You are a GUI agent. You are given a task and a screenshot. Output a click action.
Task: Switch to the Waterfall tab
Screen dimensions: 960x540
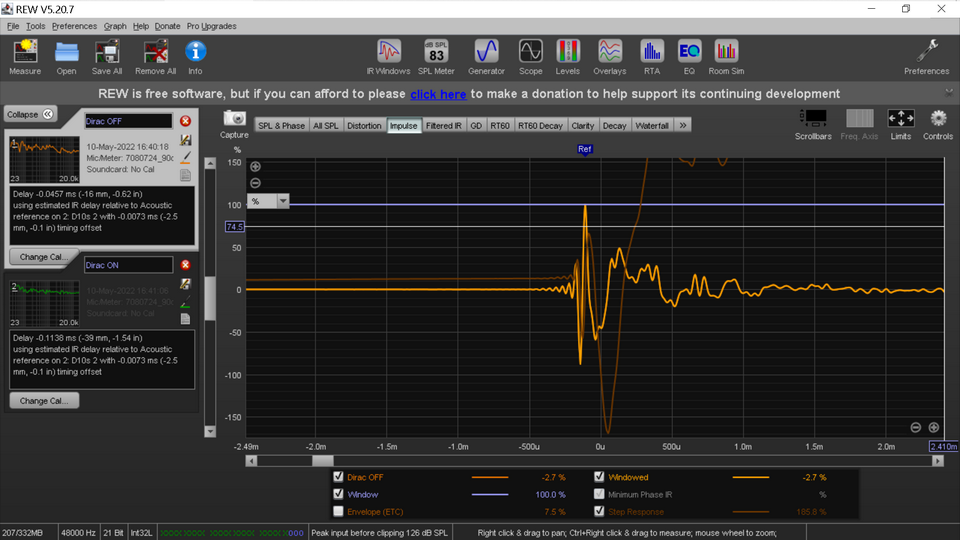point(651,126)
